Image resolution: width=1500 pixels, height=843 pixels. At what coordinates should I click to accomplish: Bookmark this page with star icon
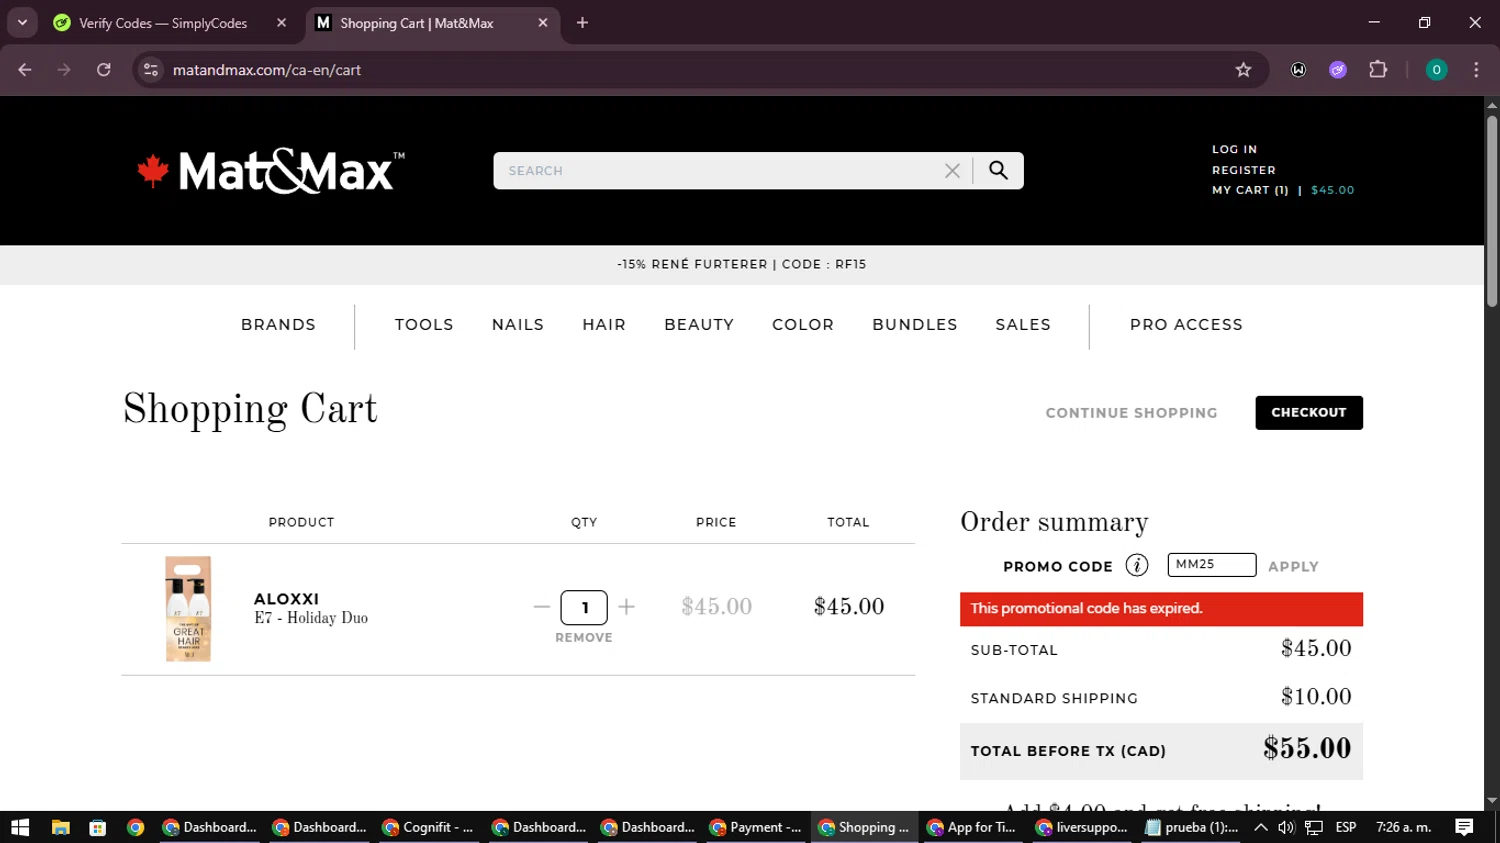(x=1243, y=70)
